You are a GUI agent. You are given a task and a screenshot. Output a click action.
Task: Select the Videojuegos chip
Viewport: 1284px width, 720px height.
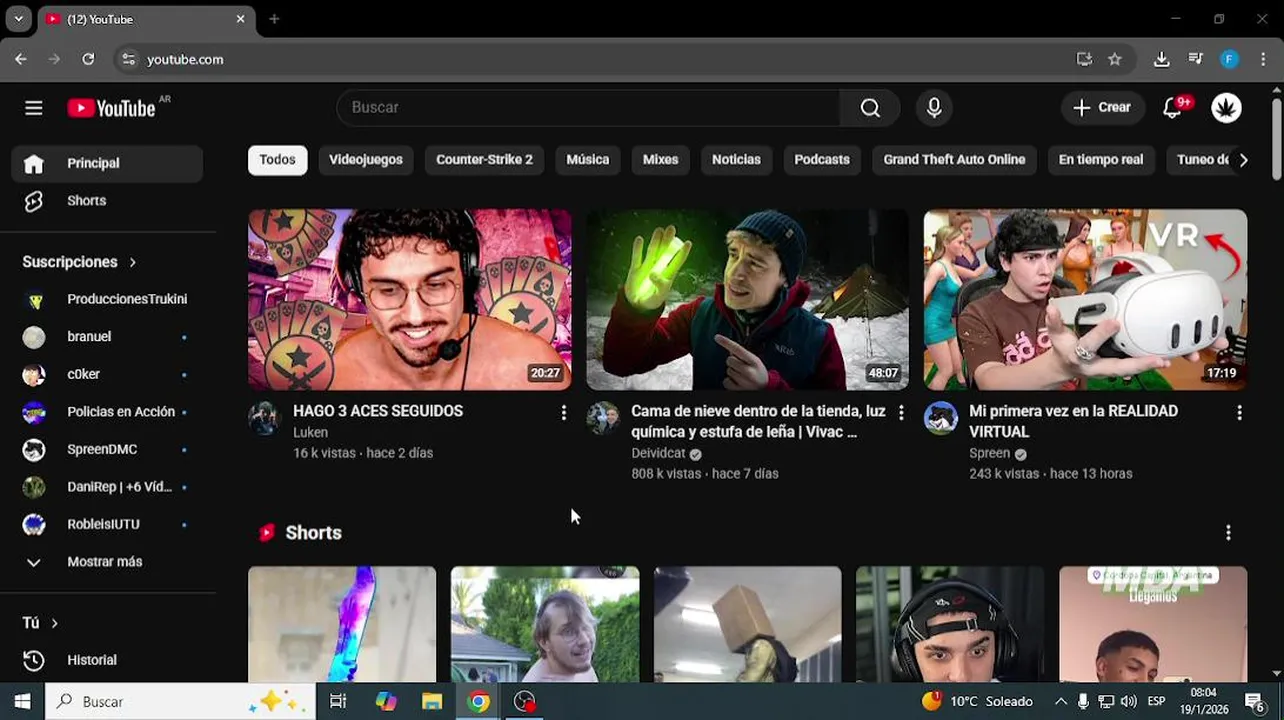point(366,160)
